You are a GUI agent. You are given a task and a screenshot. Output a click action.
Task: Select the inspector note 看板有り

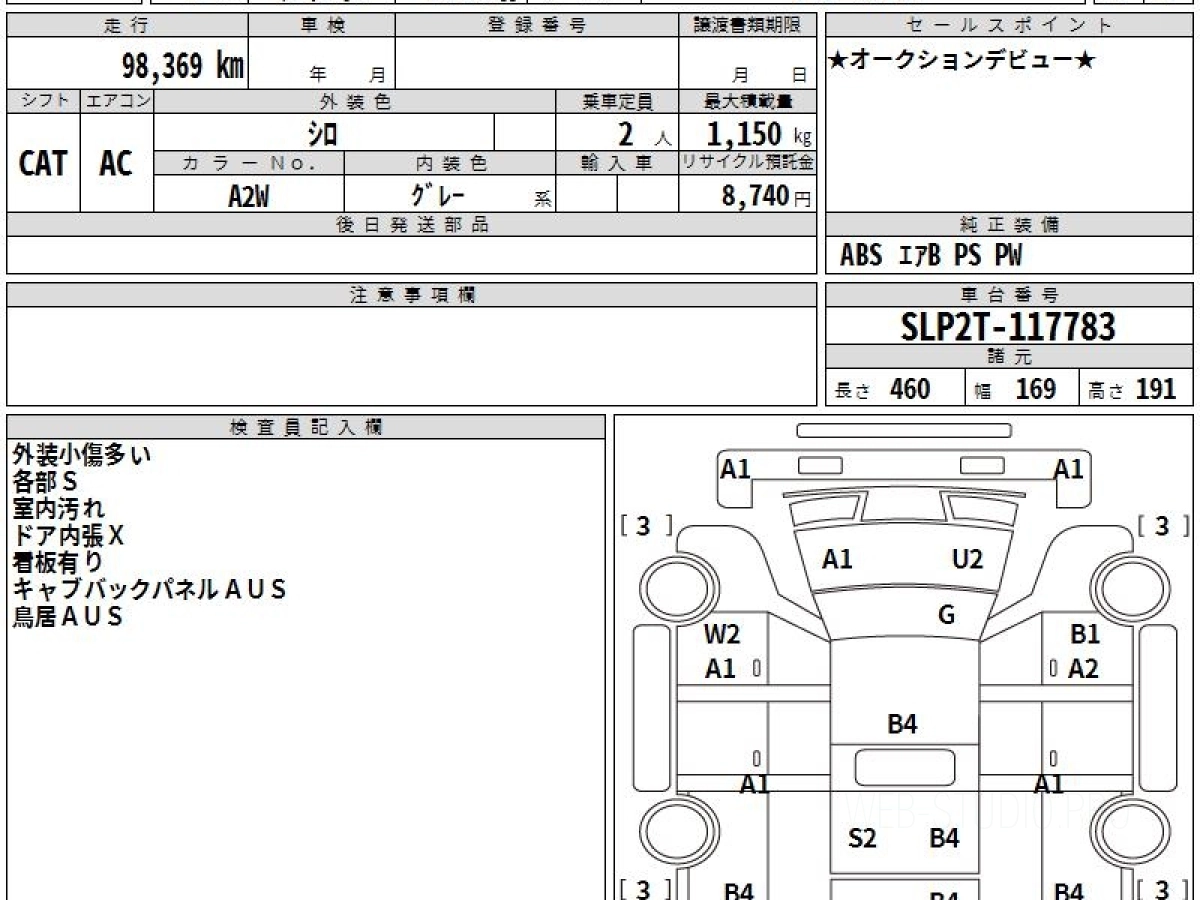57,562
